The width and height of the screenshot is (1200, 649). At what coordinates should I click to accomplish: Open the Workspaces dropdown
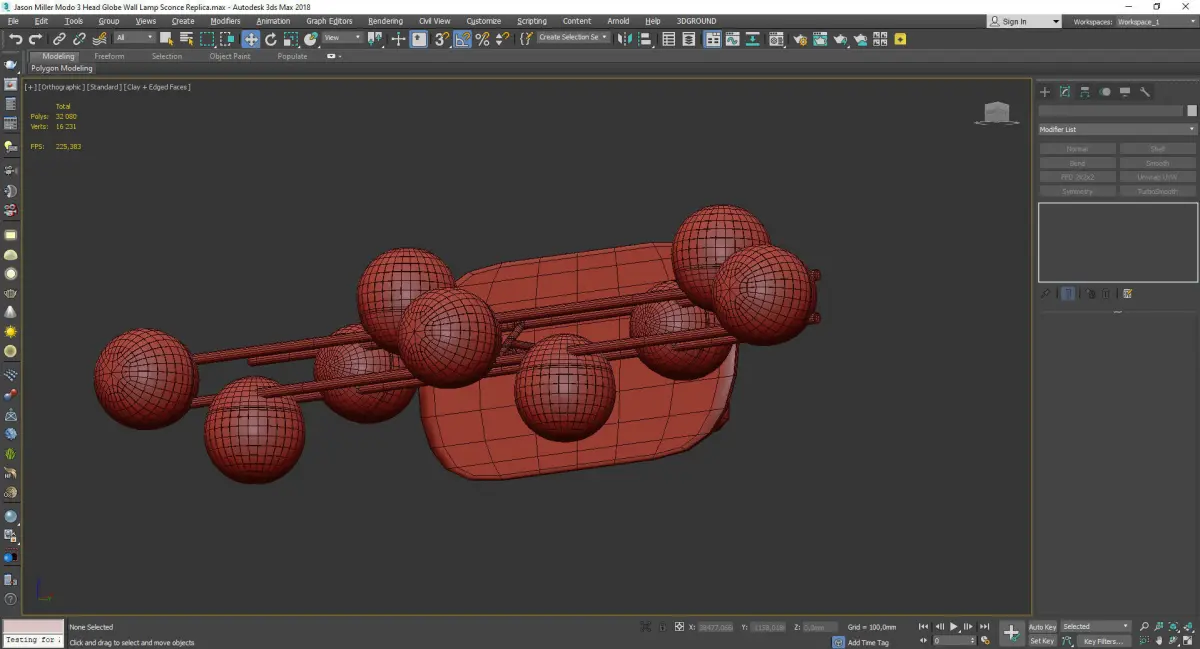[1153, 21]
